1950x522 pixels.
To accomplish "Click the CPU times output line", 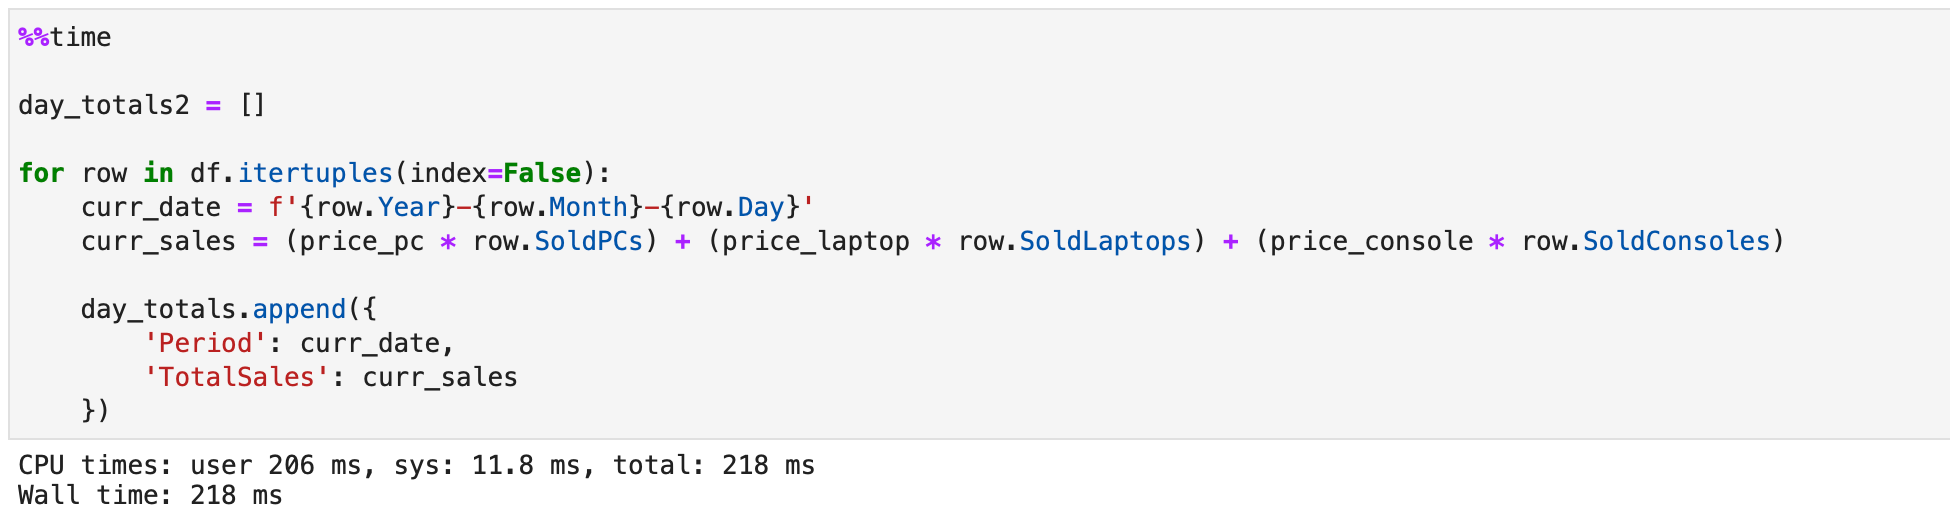I will coord(416,466).
